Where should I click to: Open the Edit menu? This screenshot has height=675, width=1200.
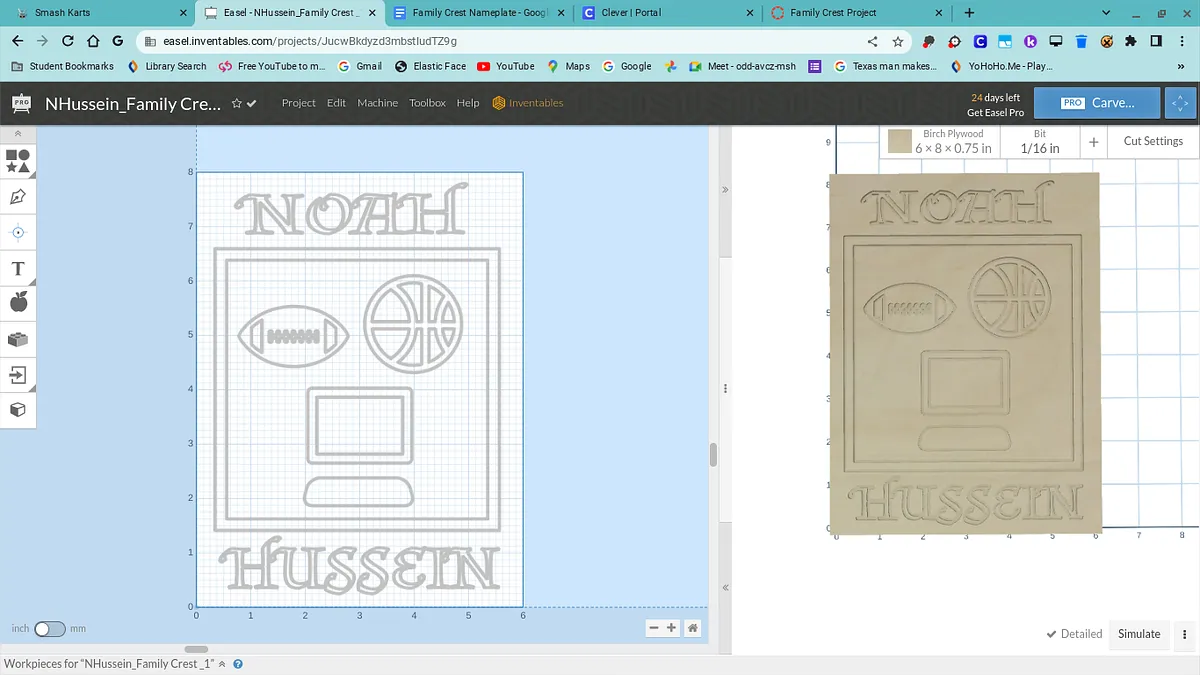336,103
